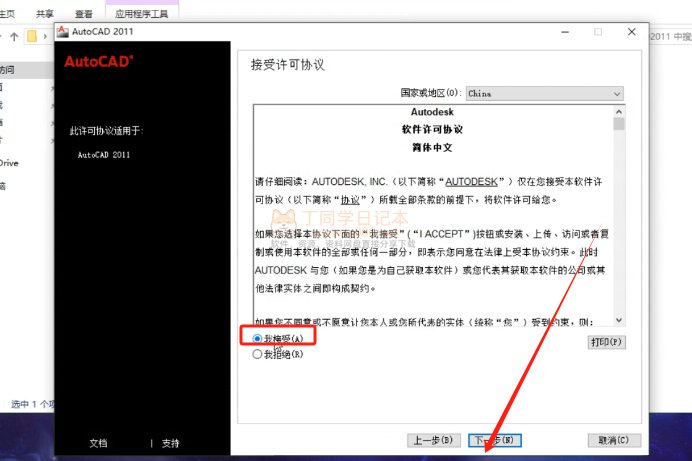
Task: Select the 我拒绝(R) radio button
Action: pos(257,354)
